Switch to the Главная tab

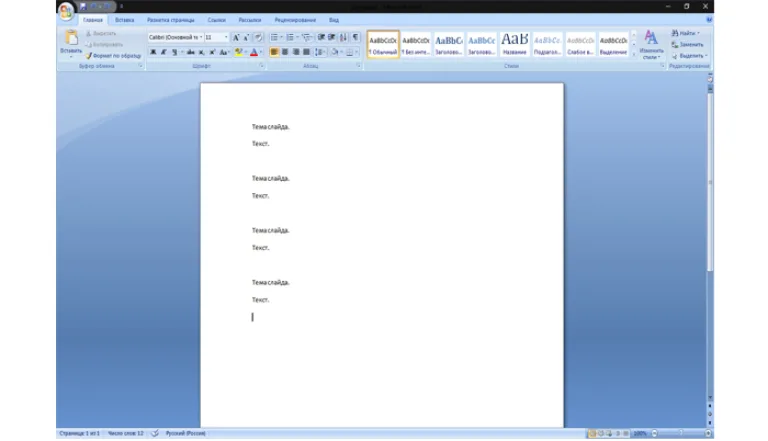(x=93, y=20)
